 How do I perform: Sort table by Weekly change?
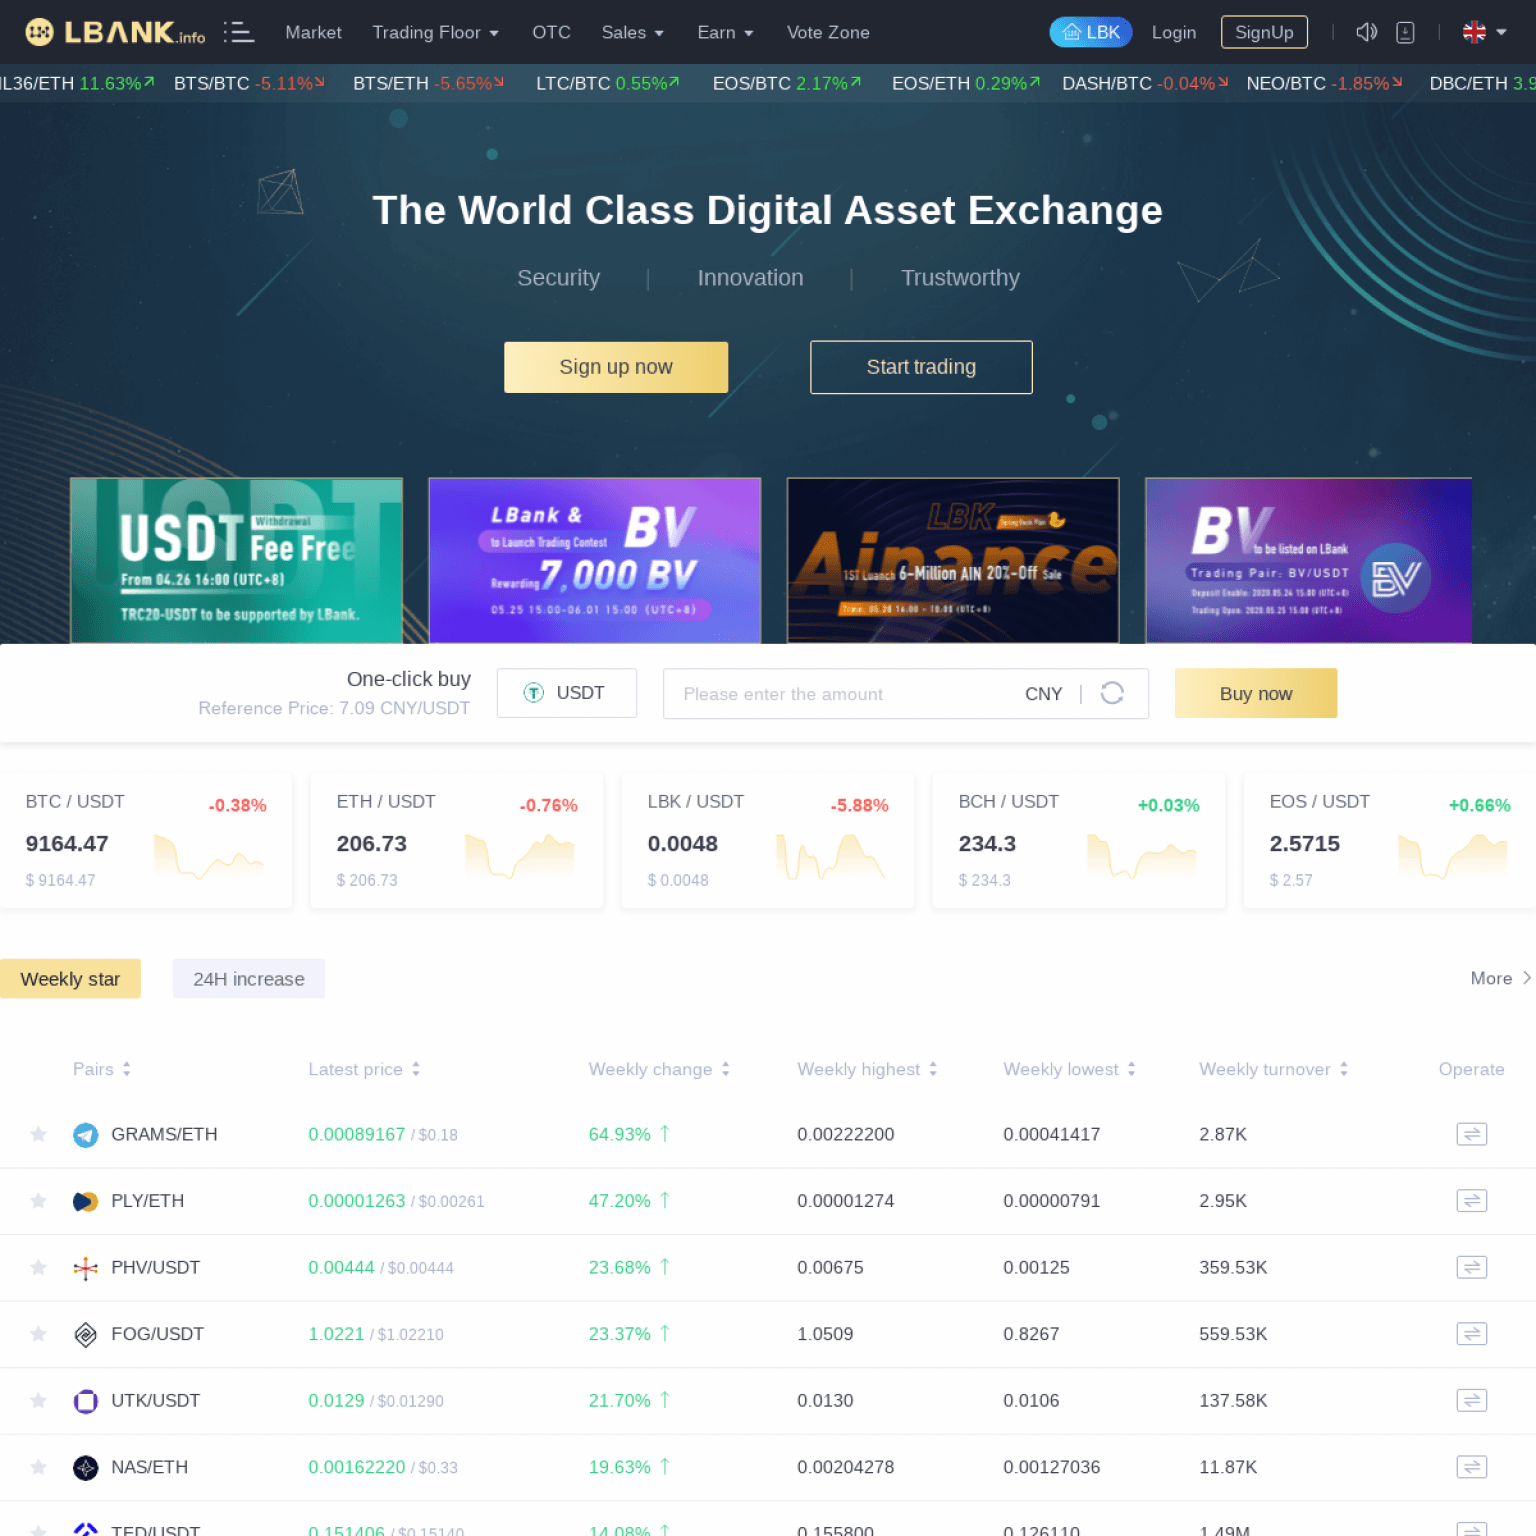pos(659,1069)
